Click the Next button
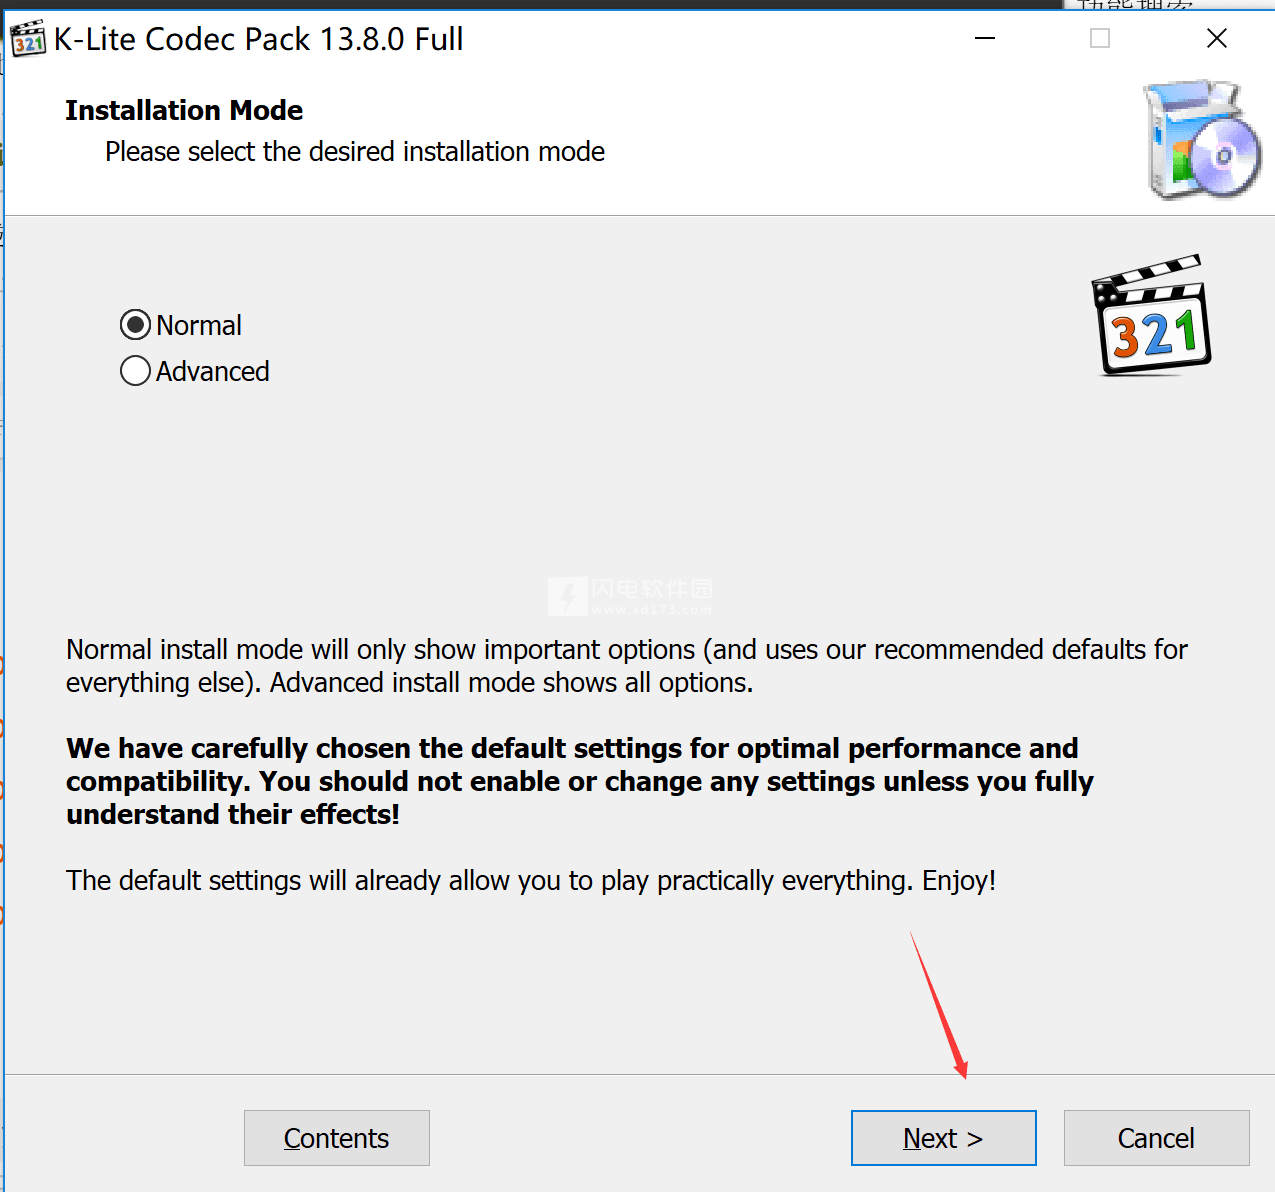This screenshot has width=1275, height=1192. pyautogui.click(x=943, y=1138)
